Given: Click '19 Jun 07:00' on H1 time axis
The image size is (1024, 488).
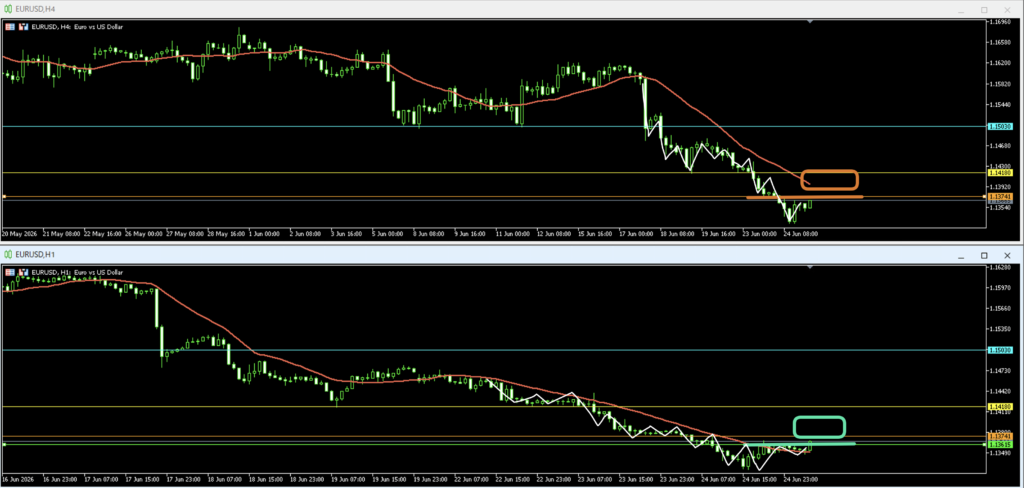Looking at the screenshot, I should point(349,480).
